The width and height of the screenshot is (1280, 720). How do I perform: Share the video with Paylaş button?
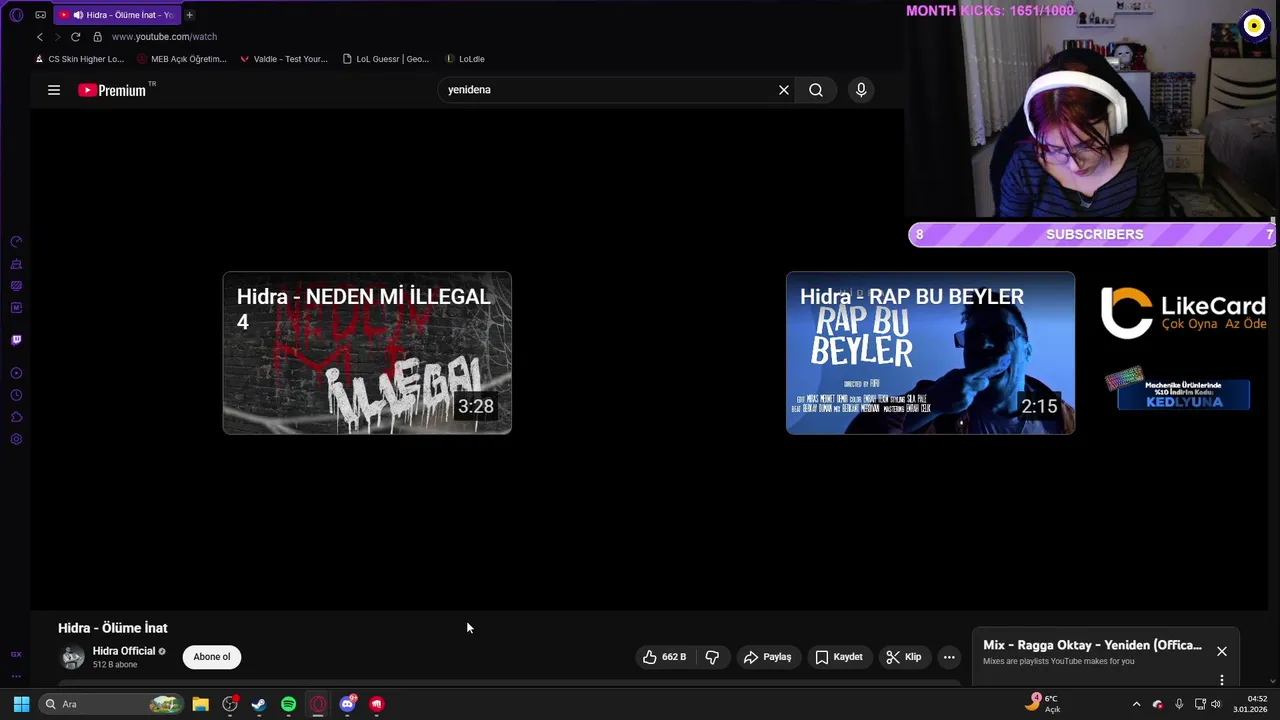(x=767, y=657)
